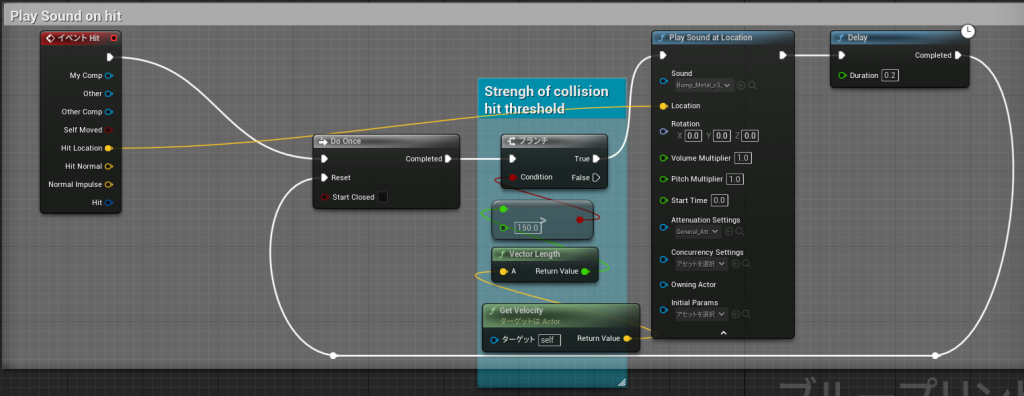This screenshot has height=396, width=1024.
Task: Edit the Start Time value field
Action: pyautogui.click(x=719, y=200)
